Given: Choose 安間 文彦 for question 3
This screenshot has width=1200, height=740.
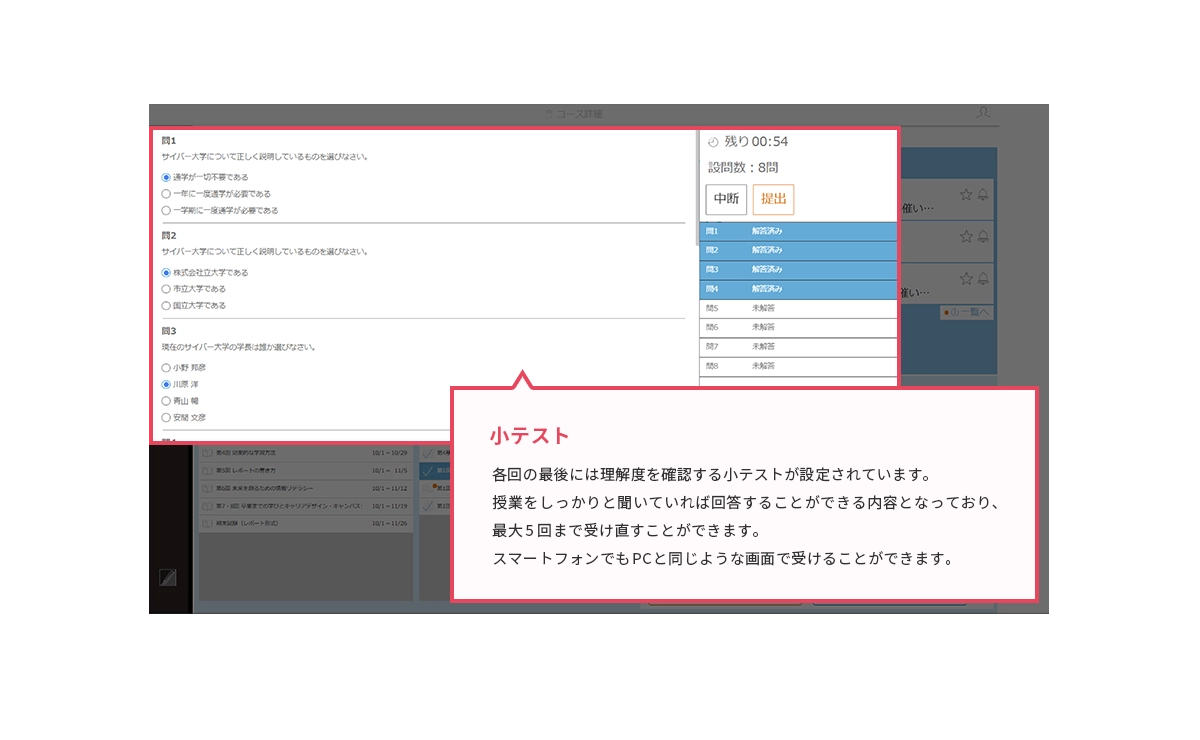Looking at the screenshot, I should click(x=166, y=417).
